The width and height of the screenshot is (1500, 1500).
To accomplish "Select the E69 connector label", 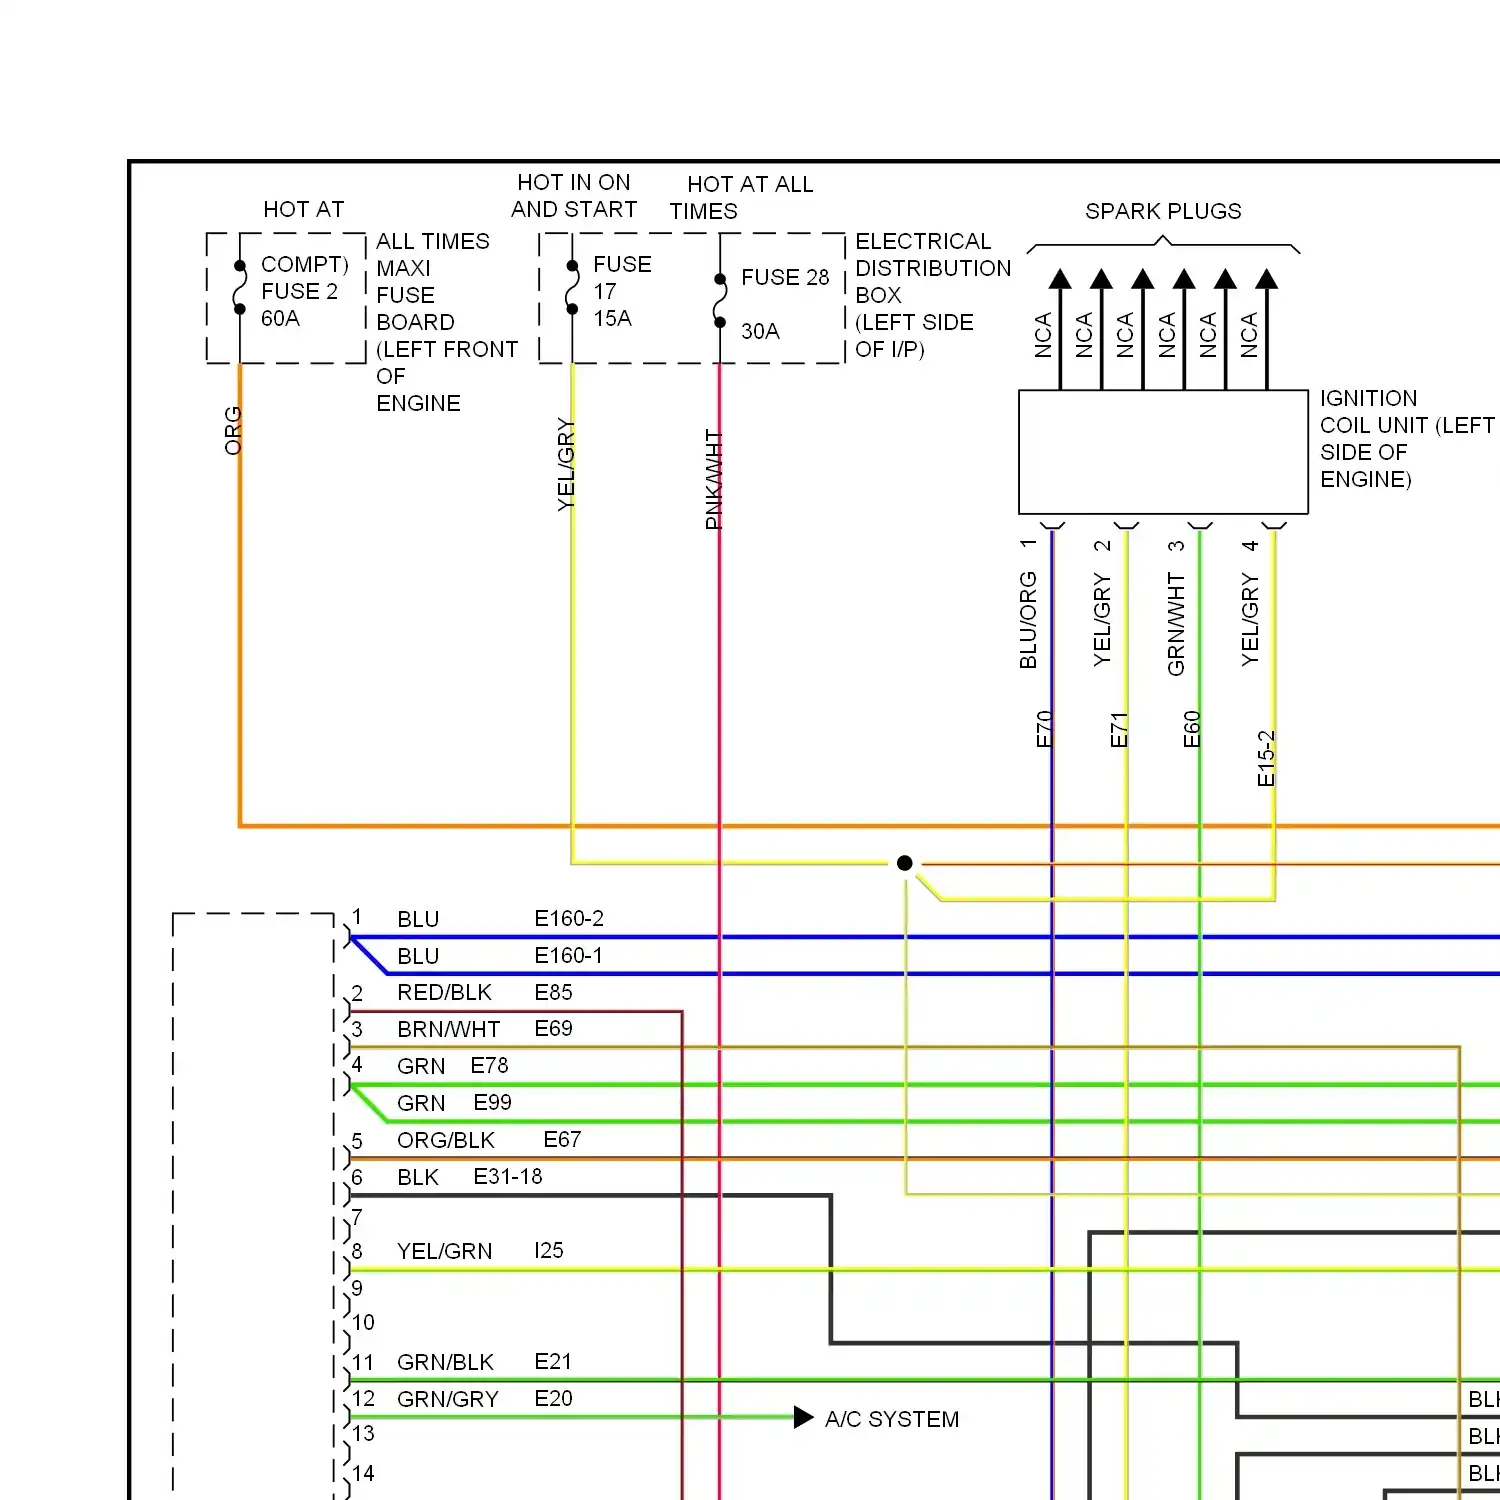I will [x=553, y=1028].
